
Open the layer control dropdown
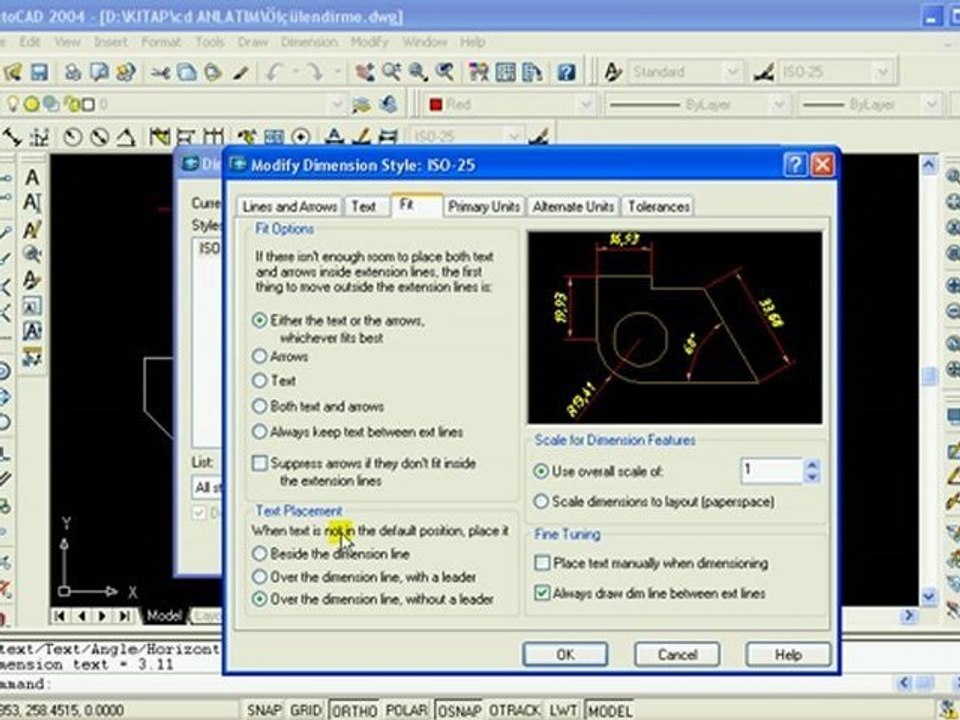[336, 105]
